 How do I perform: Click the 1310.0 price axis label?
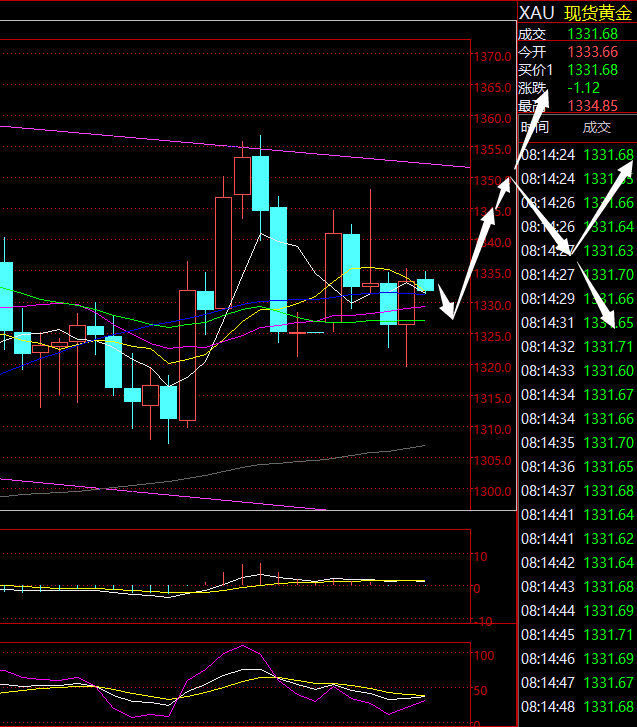coord(493,429)
